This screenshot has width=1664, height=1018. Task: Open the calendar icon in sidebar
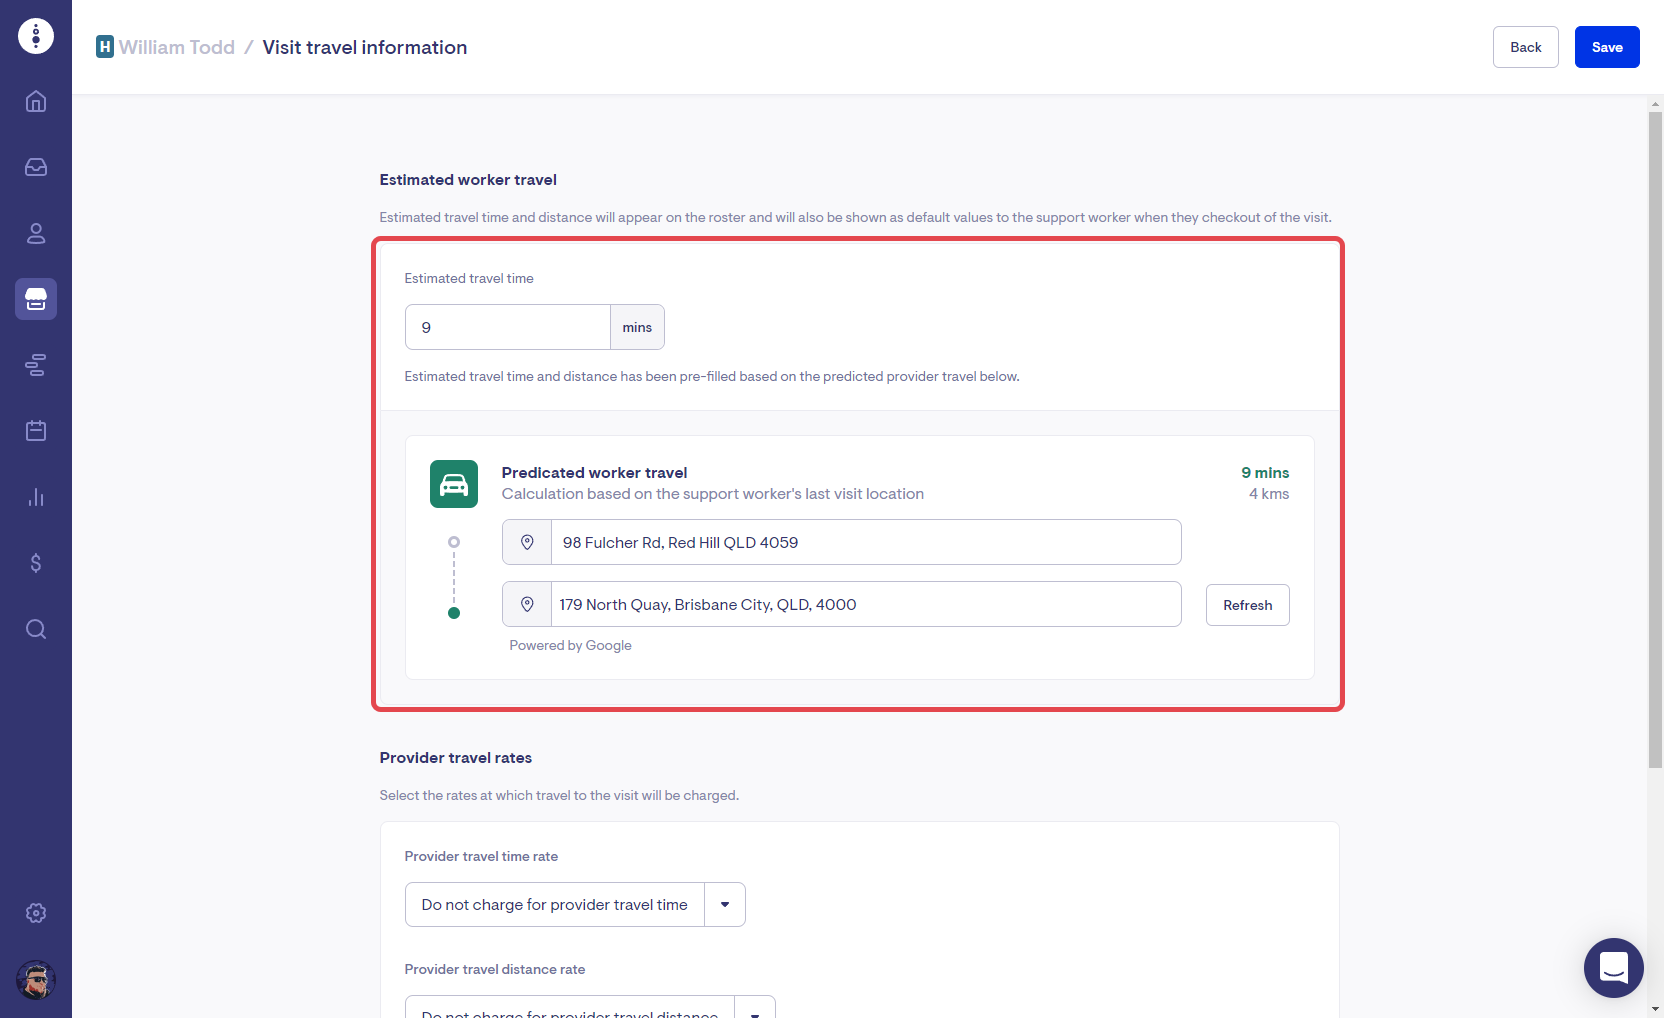pos(36,431)
